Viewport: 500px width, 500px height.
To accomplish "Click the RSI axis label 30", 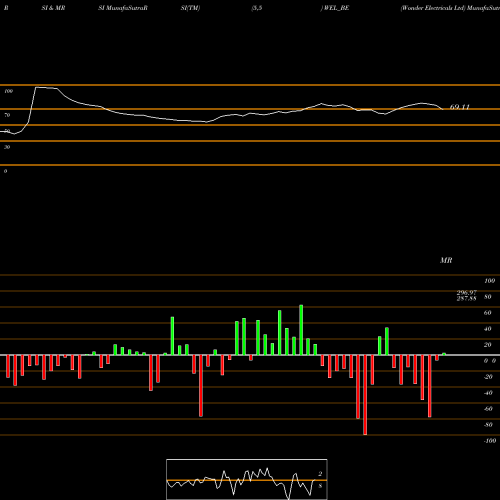I will [7, 147].
